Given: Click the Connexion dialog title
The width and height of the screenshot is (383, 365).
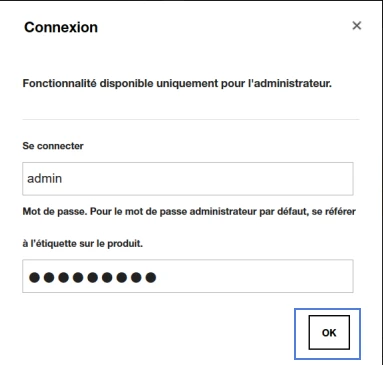Looking at the screenshot, I should point(61,27).
